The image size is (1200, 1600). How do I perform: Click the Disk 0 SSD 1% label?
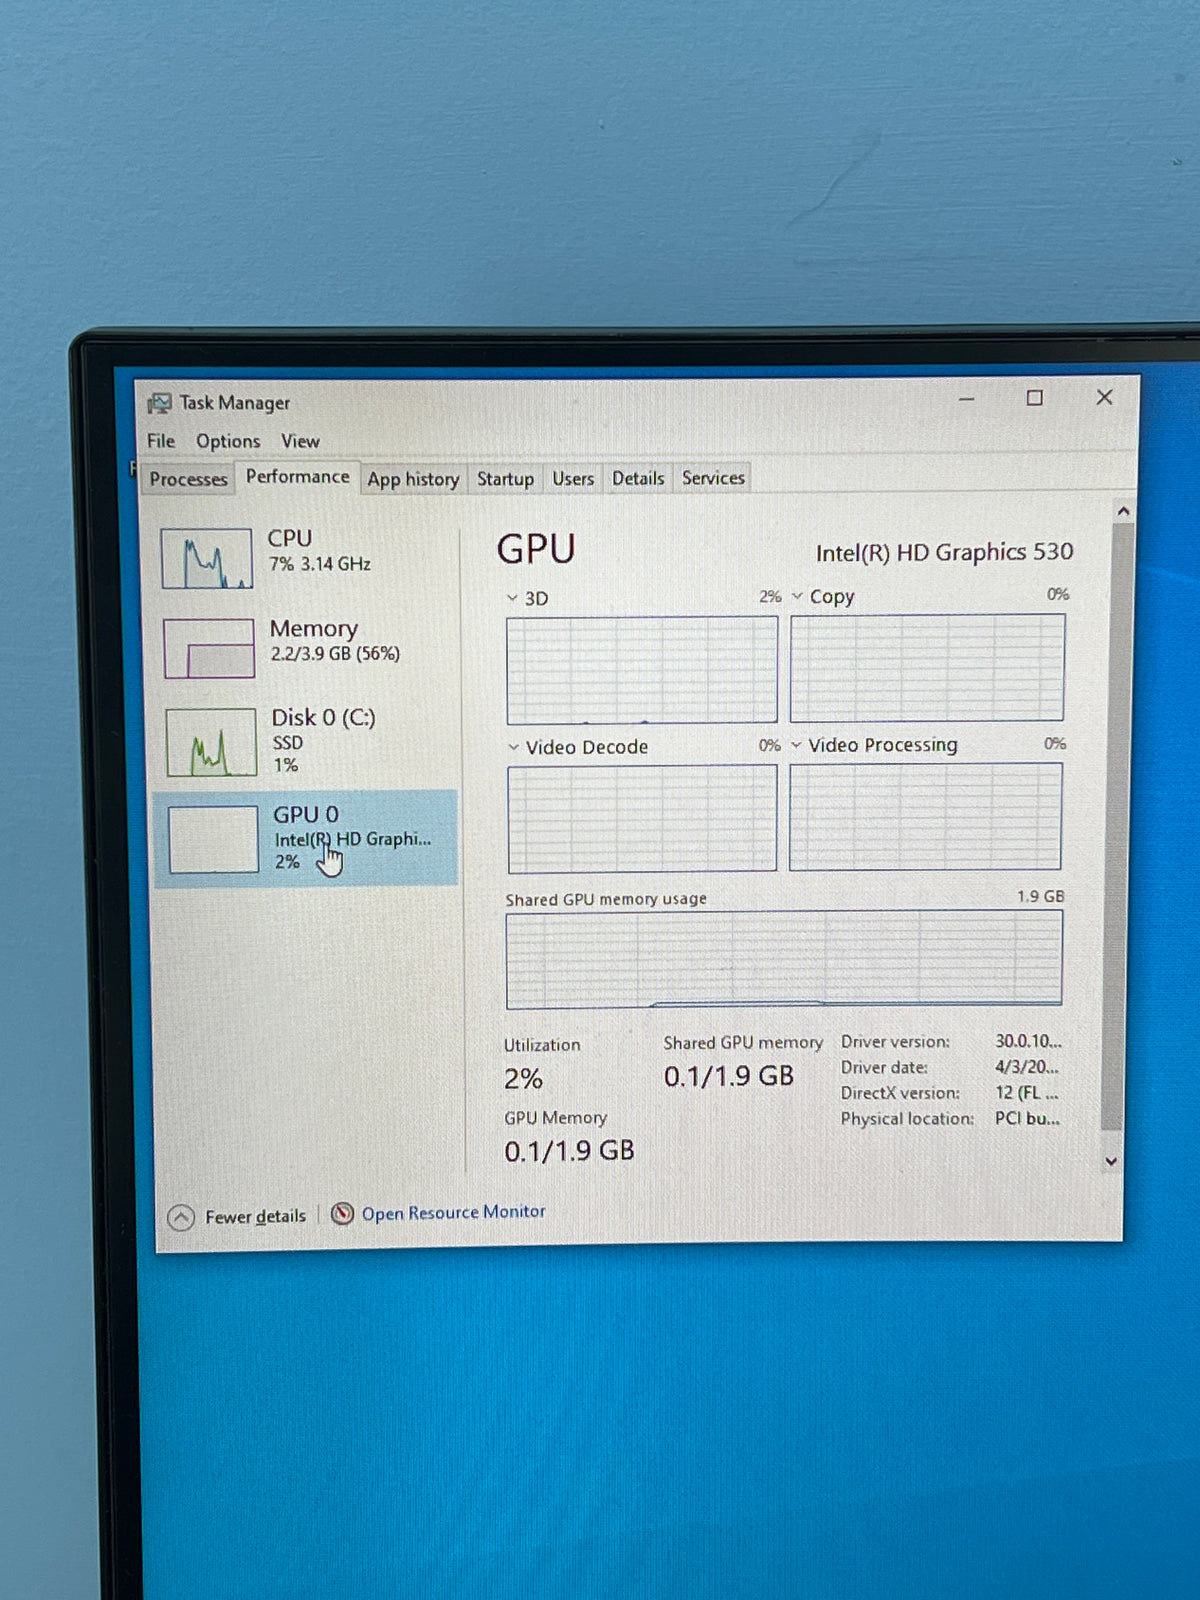[x=323, y=740]
